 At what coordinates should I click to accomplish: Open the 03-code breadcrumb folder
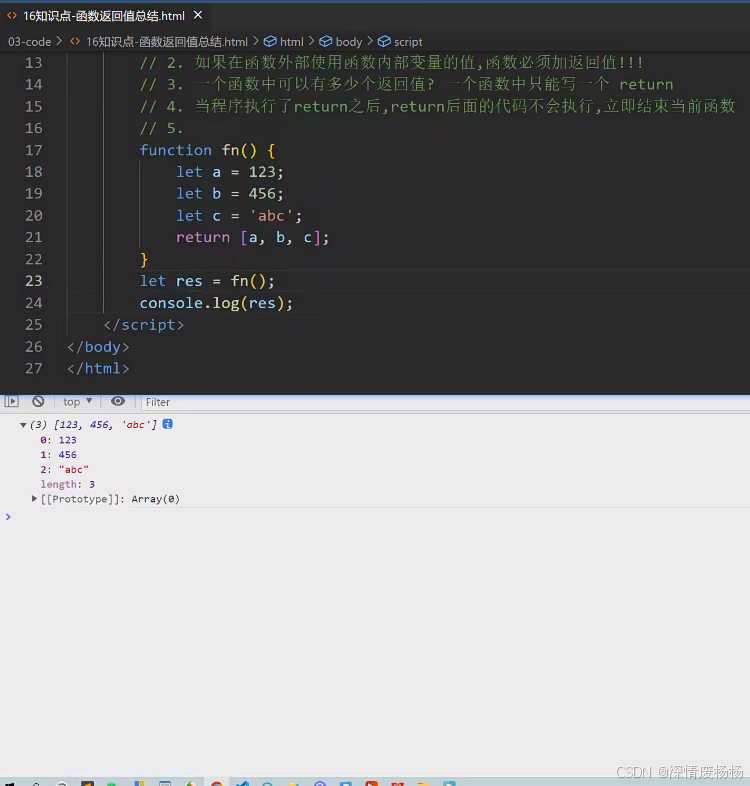[x=30, y=42]
